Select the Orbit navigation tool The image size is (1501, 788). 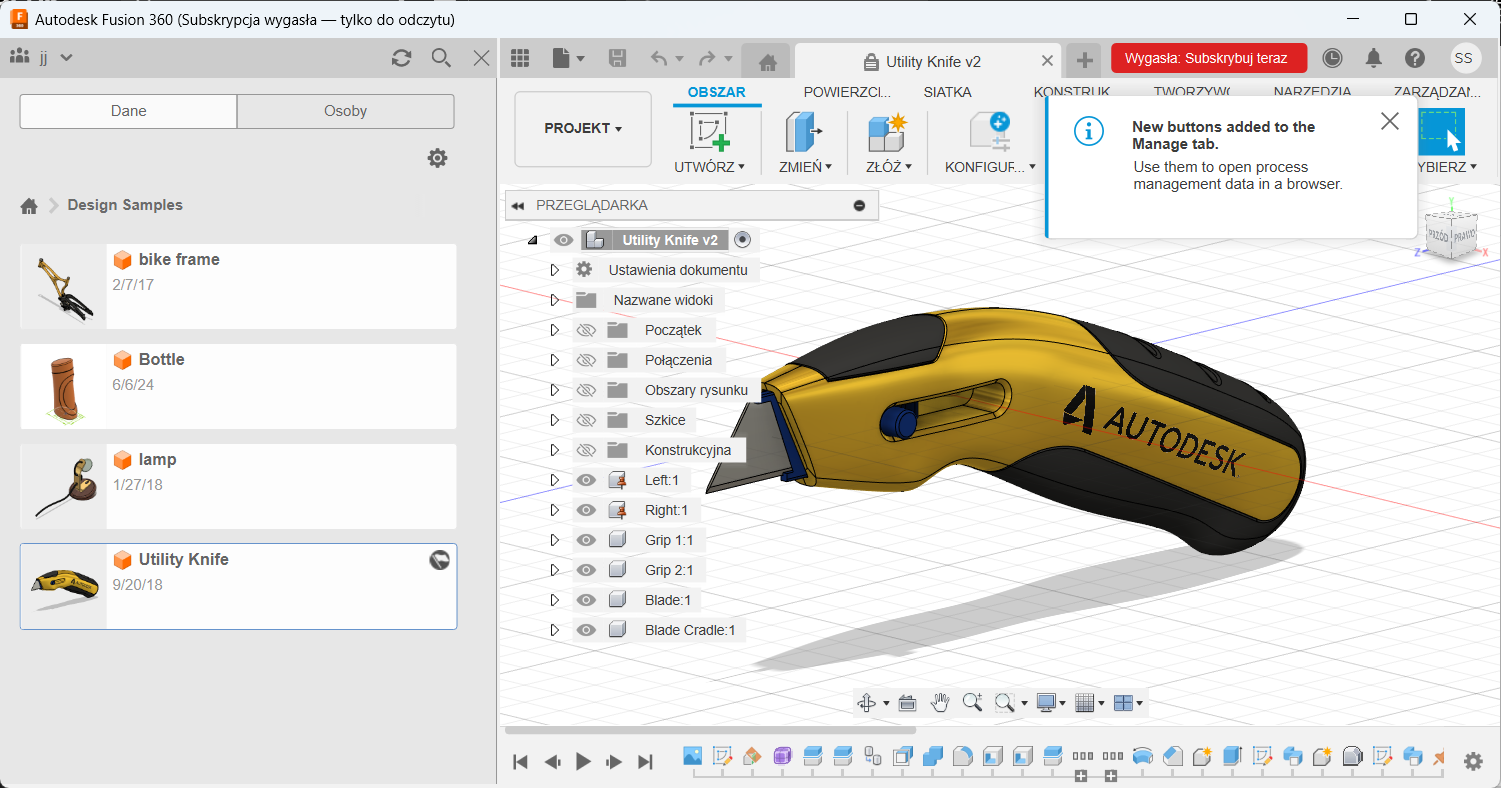867,703
